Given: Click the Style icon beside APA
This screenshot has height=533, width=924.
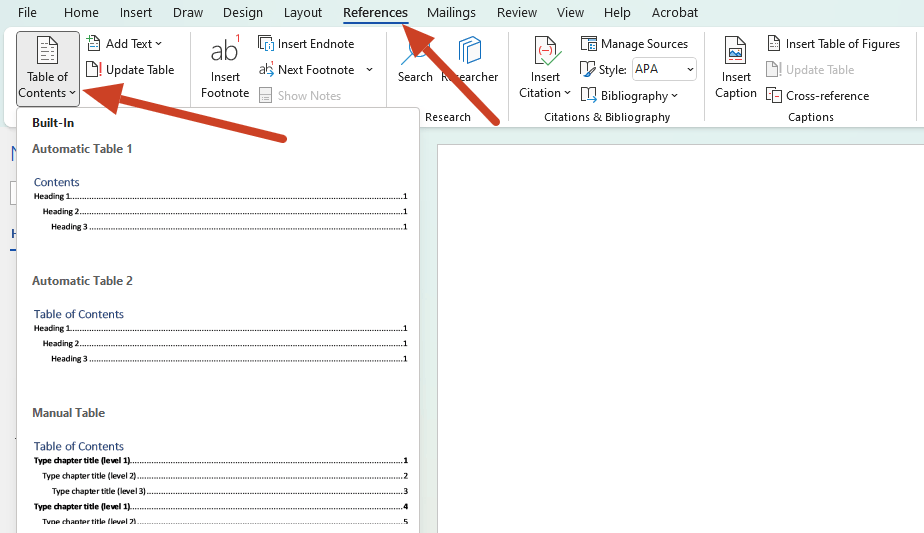Looking at the screenshot, I should tap(588, 70).
